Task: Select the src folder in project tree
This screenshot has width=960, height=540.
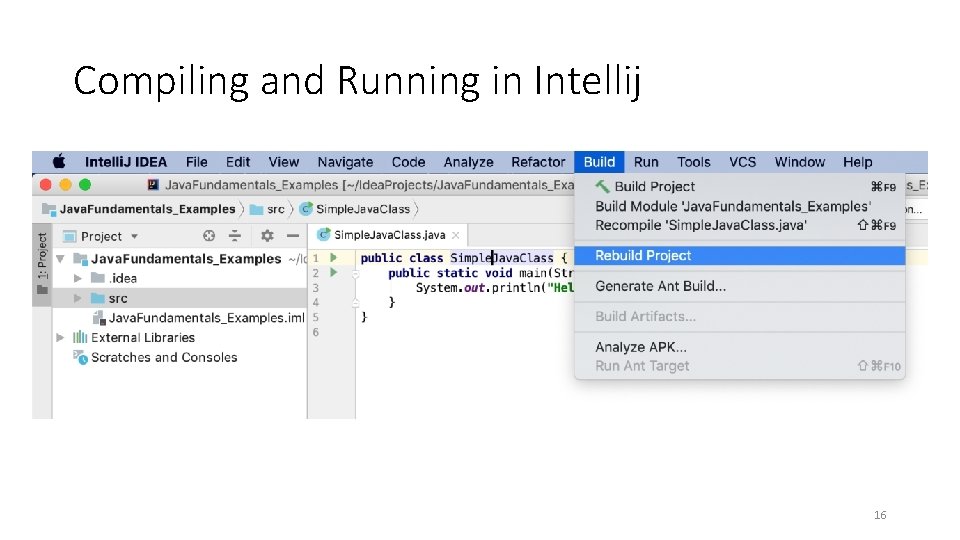Action: point(179,298)
